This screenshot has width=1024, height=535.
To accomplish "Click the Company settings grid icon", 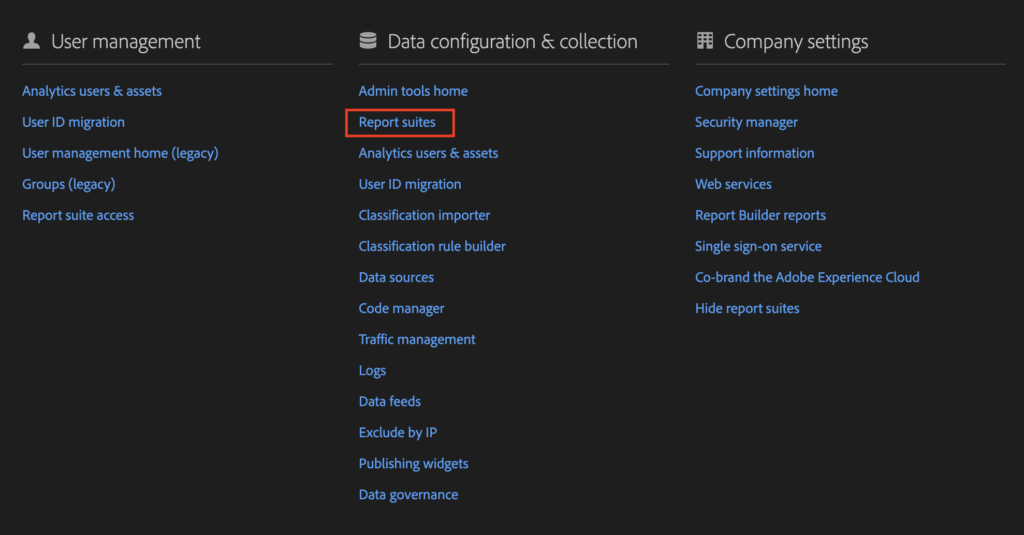I will click(705, 41).
